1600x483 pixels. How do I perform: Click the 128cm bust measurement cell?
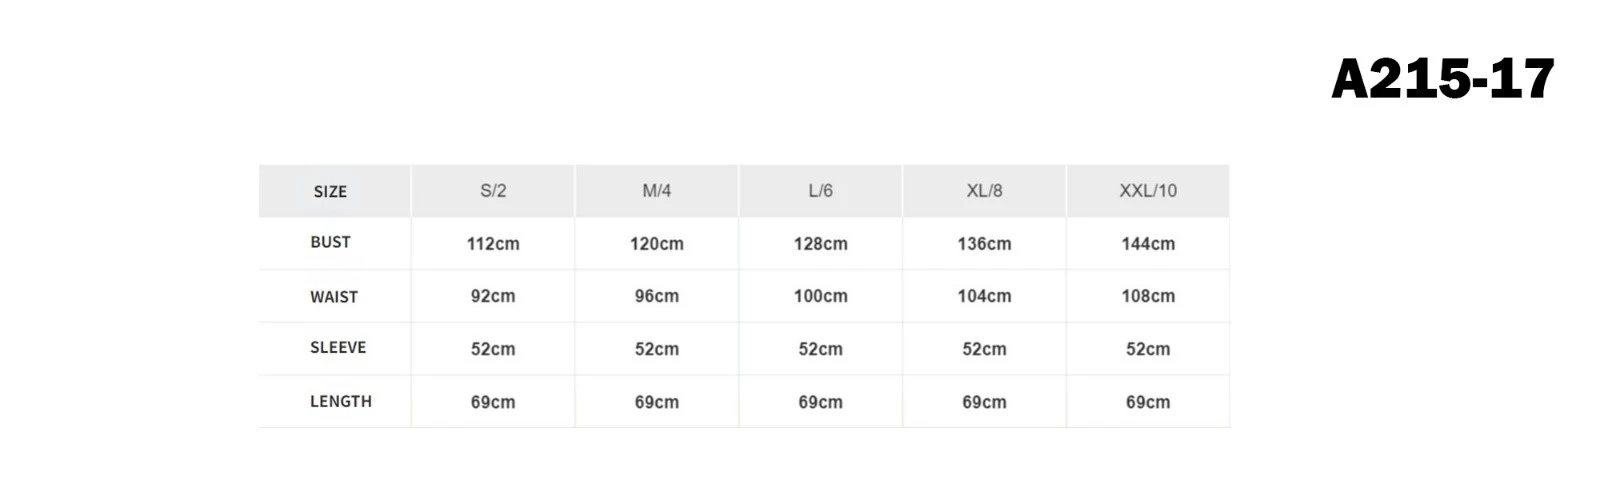(x=821, y=244)
